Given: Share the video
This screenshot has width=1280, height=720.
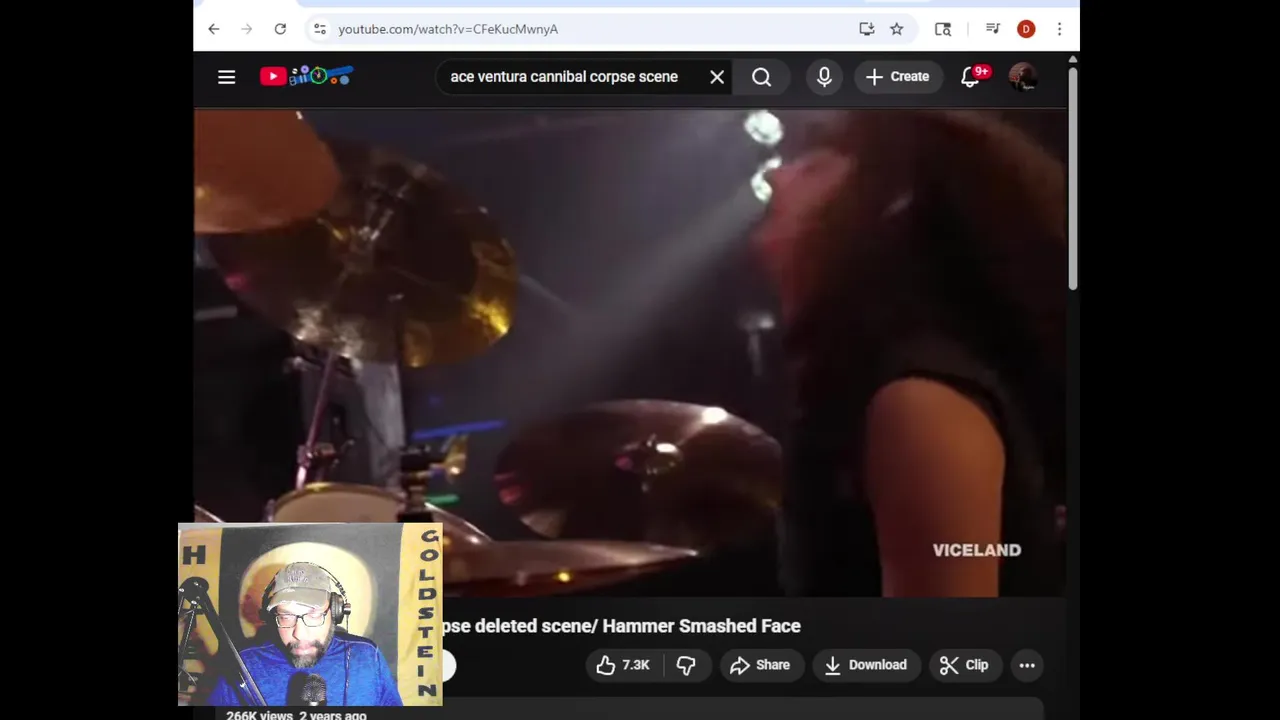Looking at the screenshot, I should point(760,665).
